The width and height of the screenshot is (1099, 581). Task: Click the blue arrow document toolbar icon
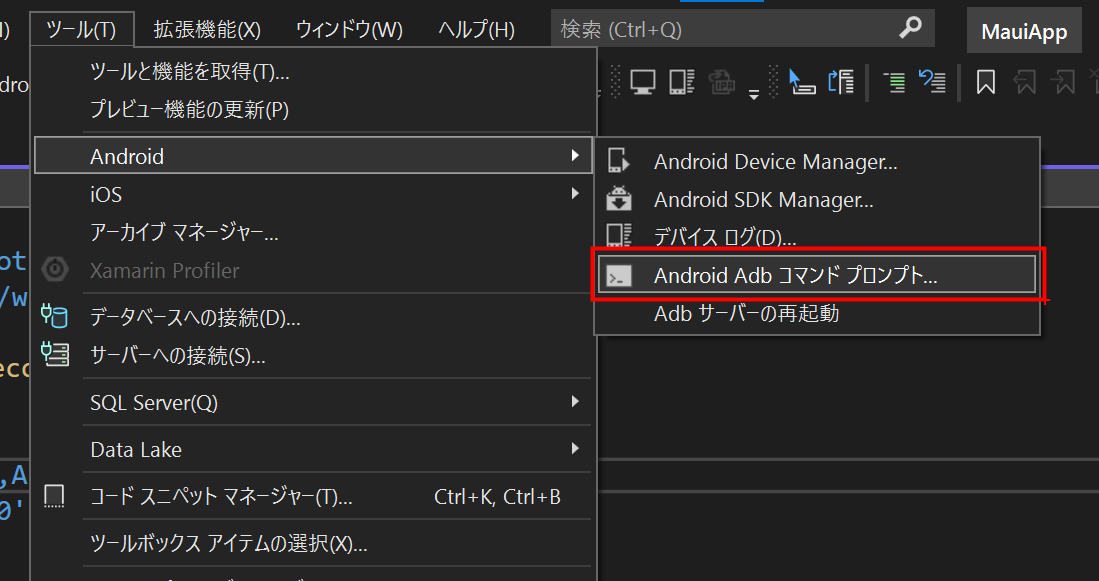point(840,82)
